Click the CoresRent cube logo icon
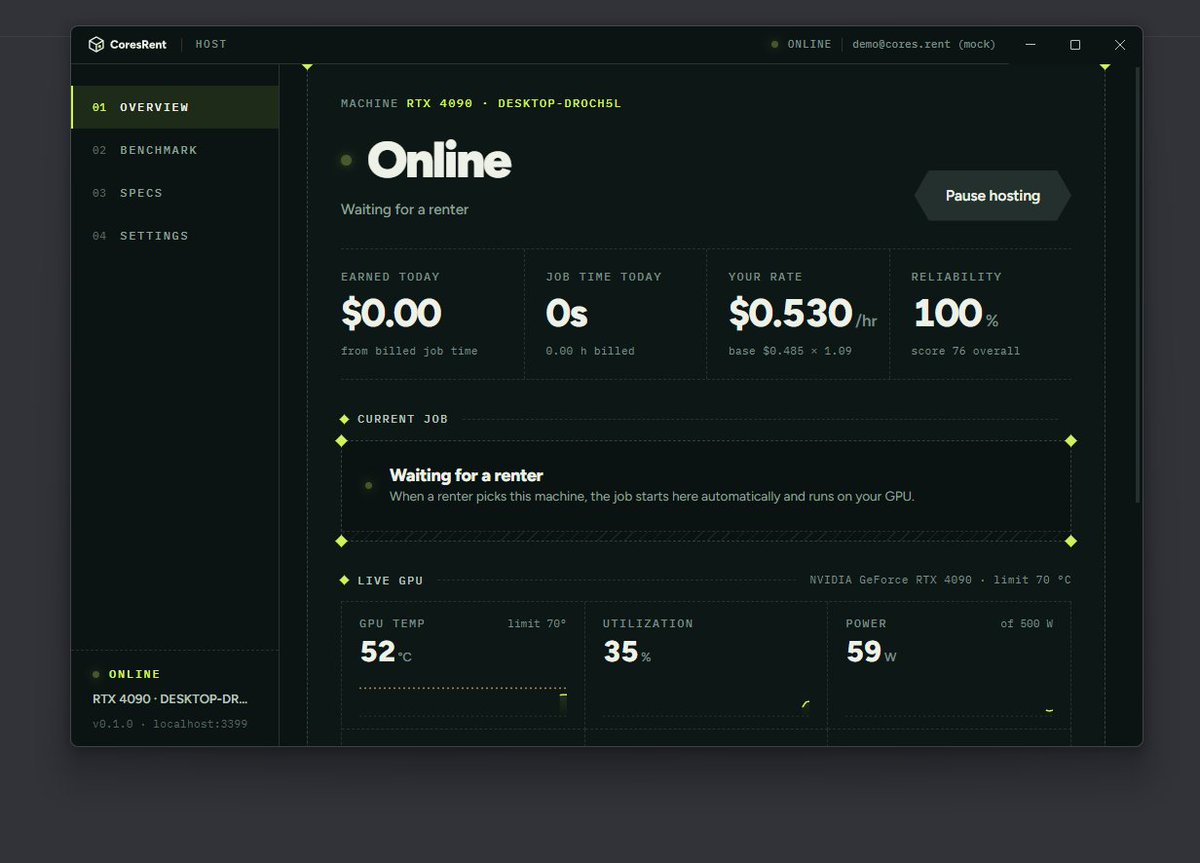The height and width of the screenshot is (863, 1200). 96,44
